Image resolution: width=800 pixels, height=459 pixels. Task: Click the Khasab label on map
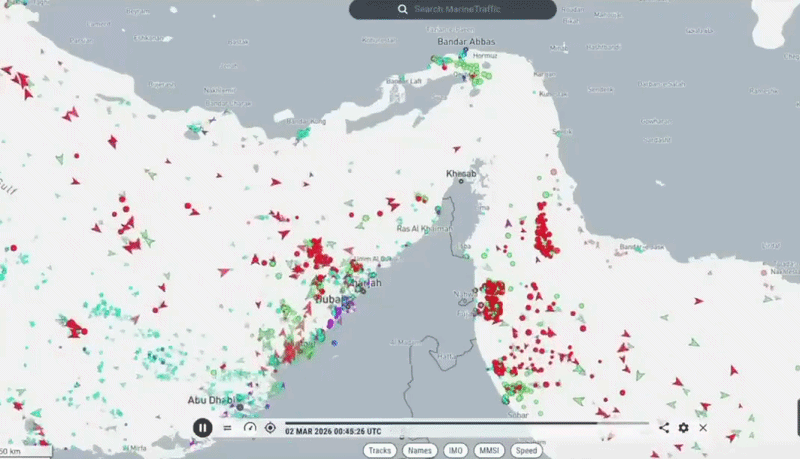[x=461, y=174]
